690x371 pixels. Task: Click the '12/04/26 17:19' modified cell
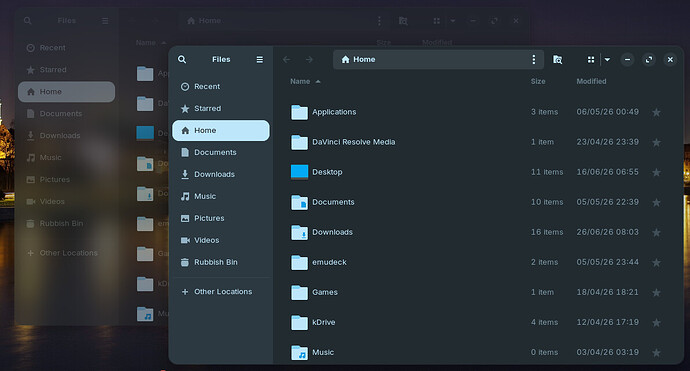[x=607, y=322]
